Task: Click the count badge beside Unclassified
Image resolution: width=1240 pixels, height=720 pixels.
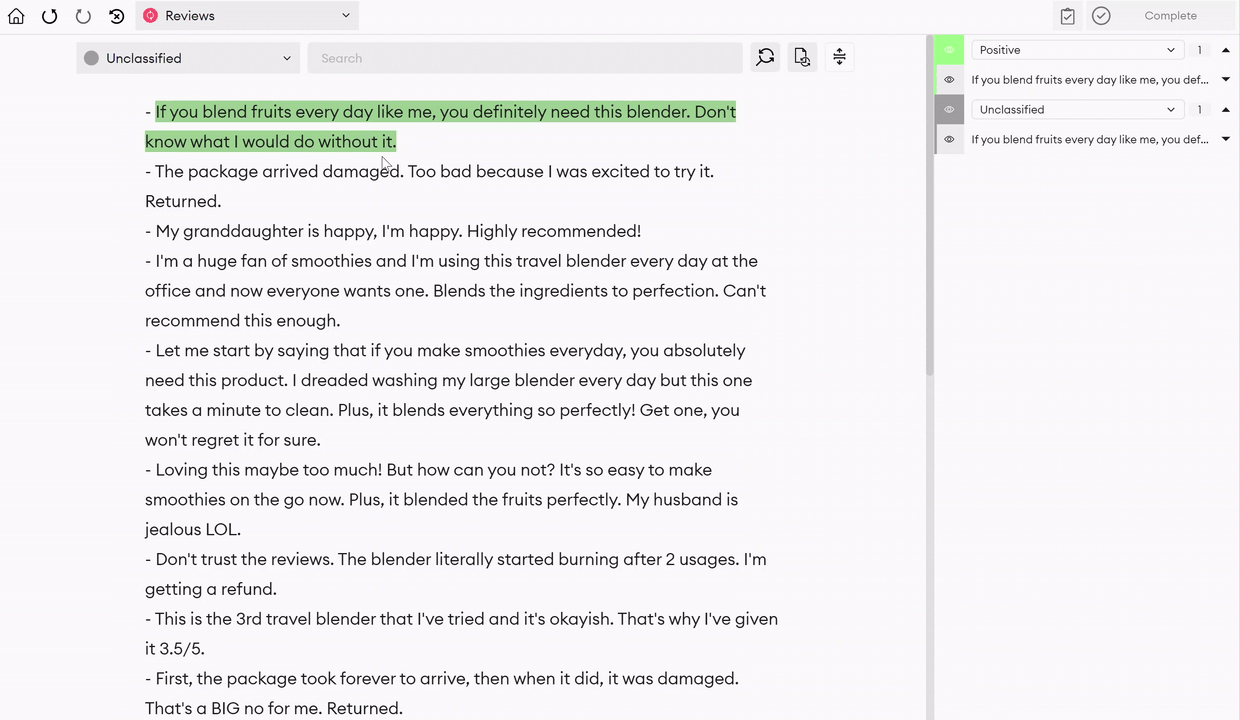Action: [x=1199, y=110]
